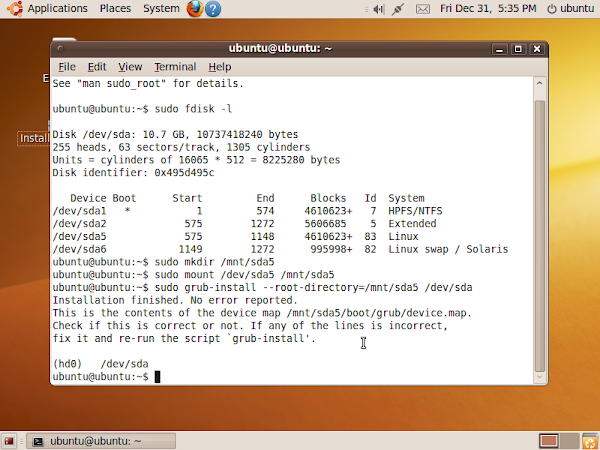
Task: Click the Show Desktop icon in bottom panel
Action: click(9, 441)
